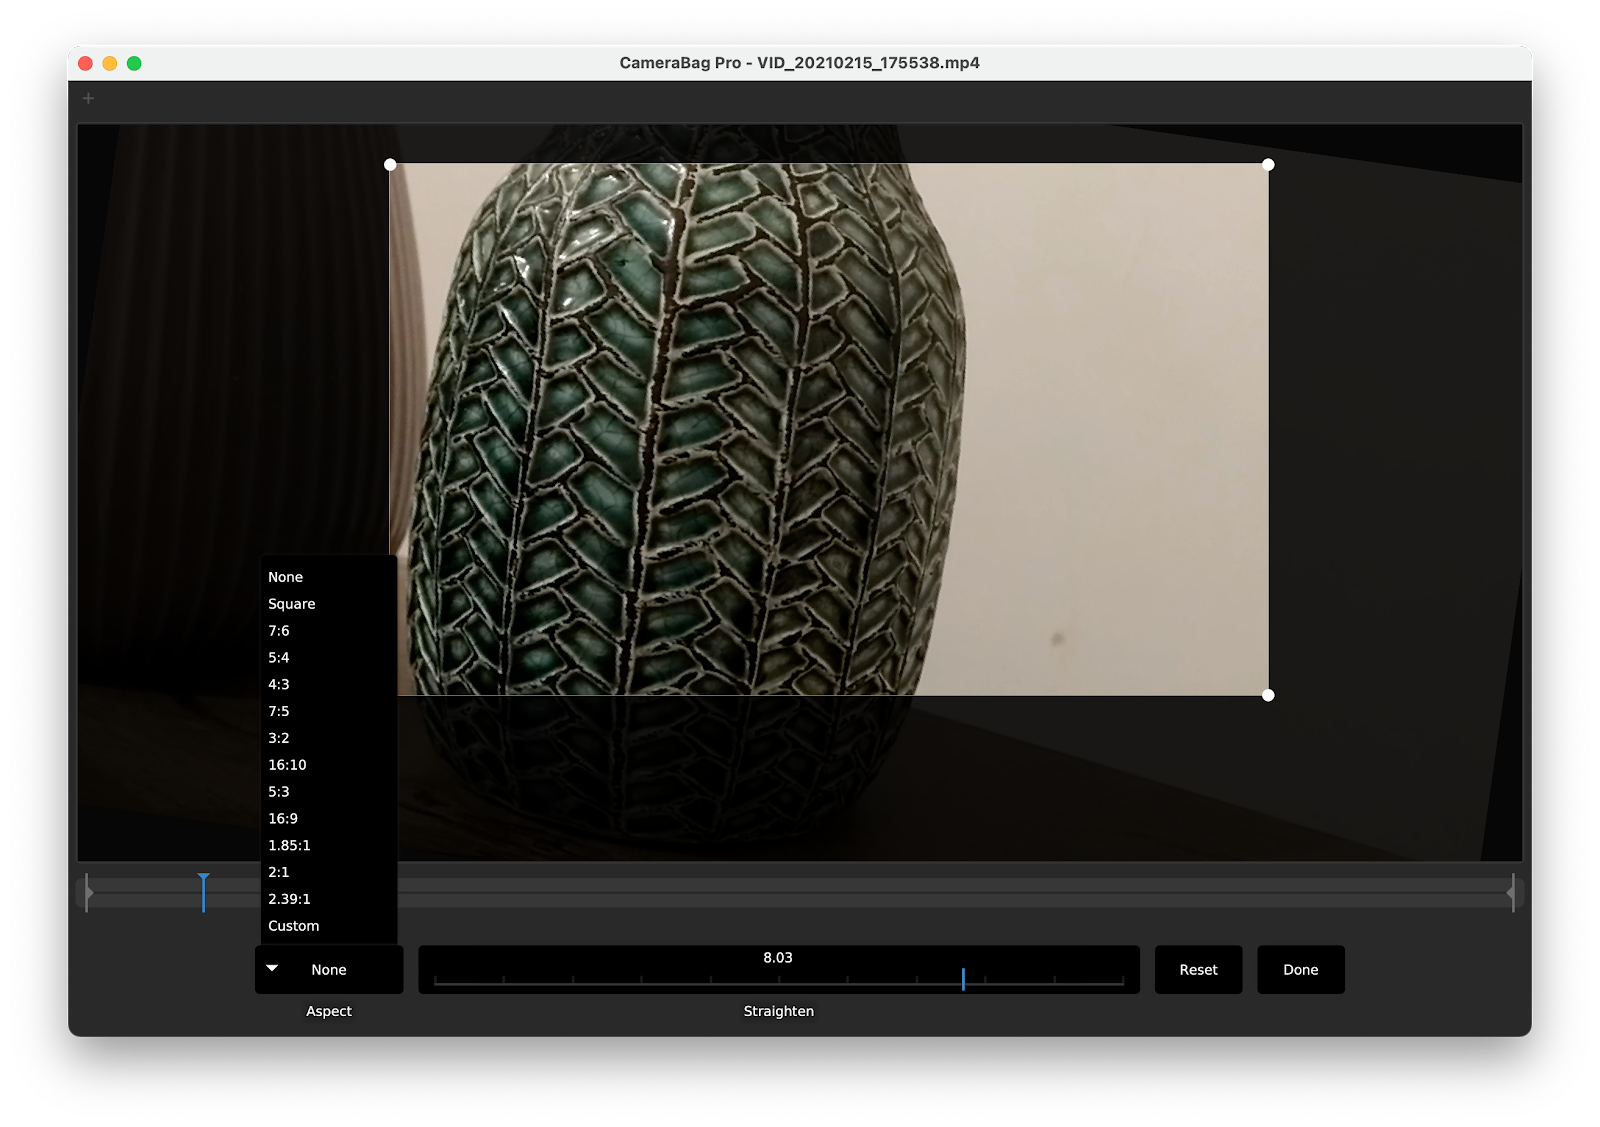Choose the "Square" aspect ratio

coord(291,603)
